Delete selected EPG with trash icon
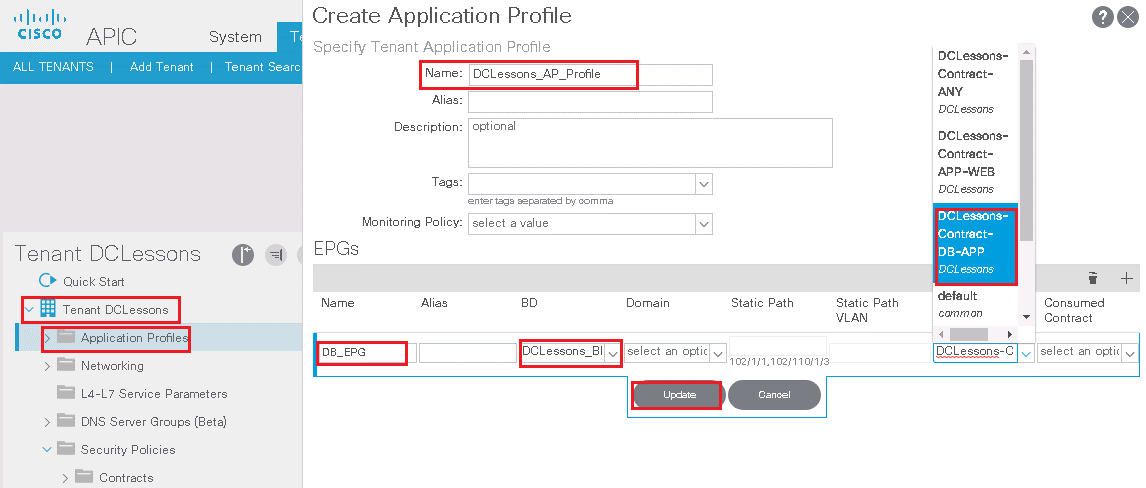Viewport: 1146px width, 488px height. [1093, 278]
